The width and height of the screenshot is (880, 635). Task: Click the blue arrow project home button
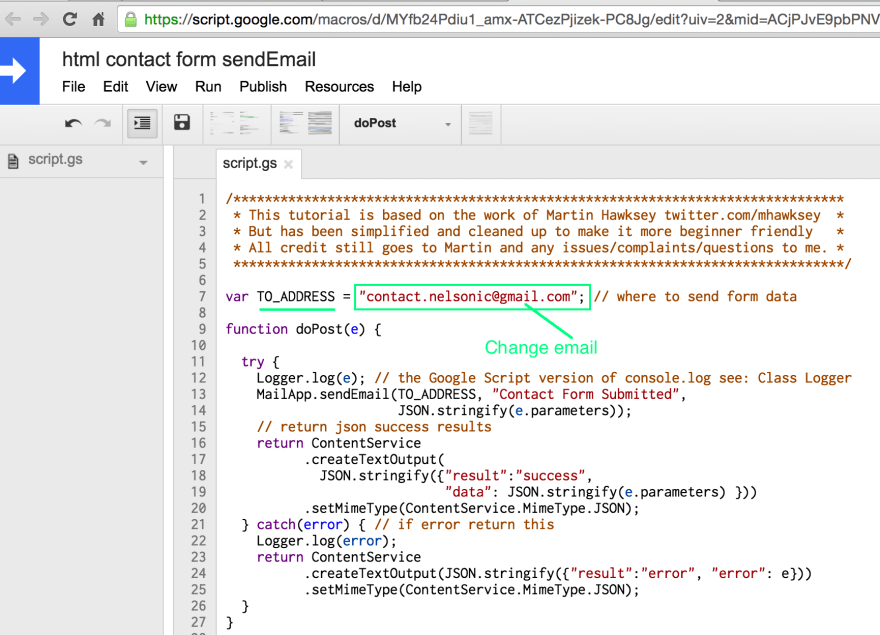pyautogui.click(x=20, y=71)
